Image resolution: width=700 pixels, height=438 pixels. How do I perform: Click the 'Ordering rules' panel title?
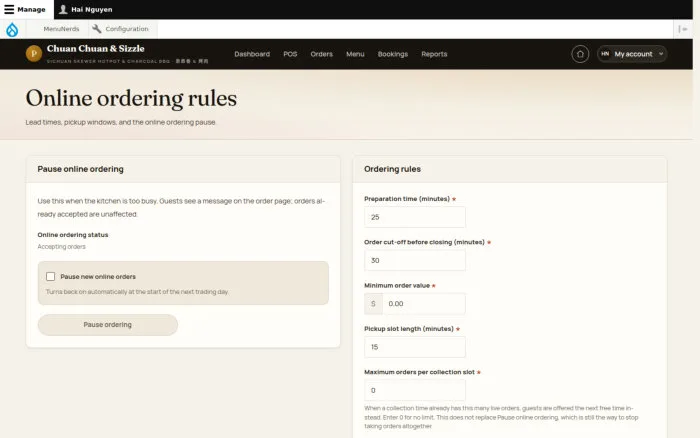pyautogui.click(x=392, y=169)
